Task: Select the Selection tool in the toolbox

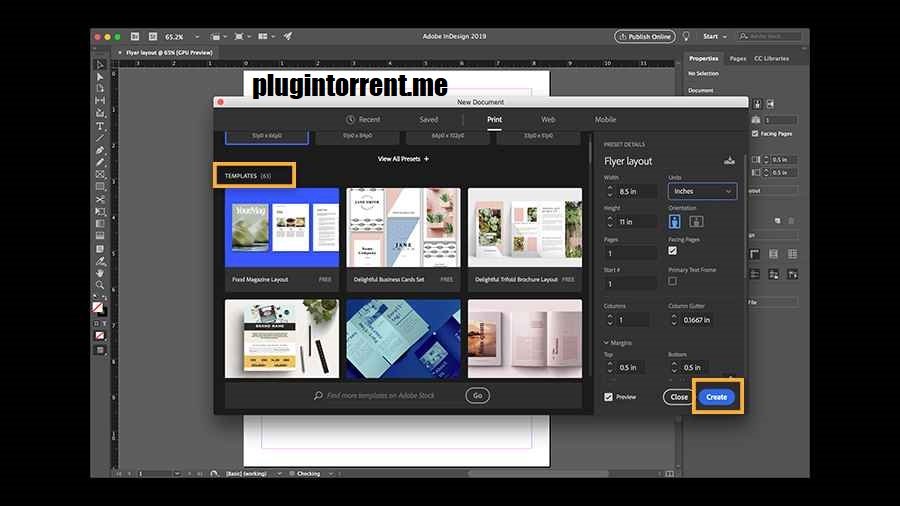Action: point(100,64)
